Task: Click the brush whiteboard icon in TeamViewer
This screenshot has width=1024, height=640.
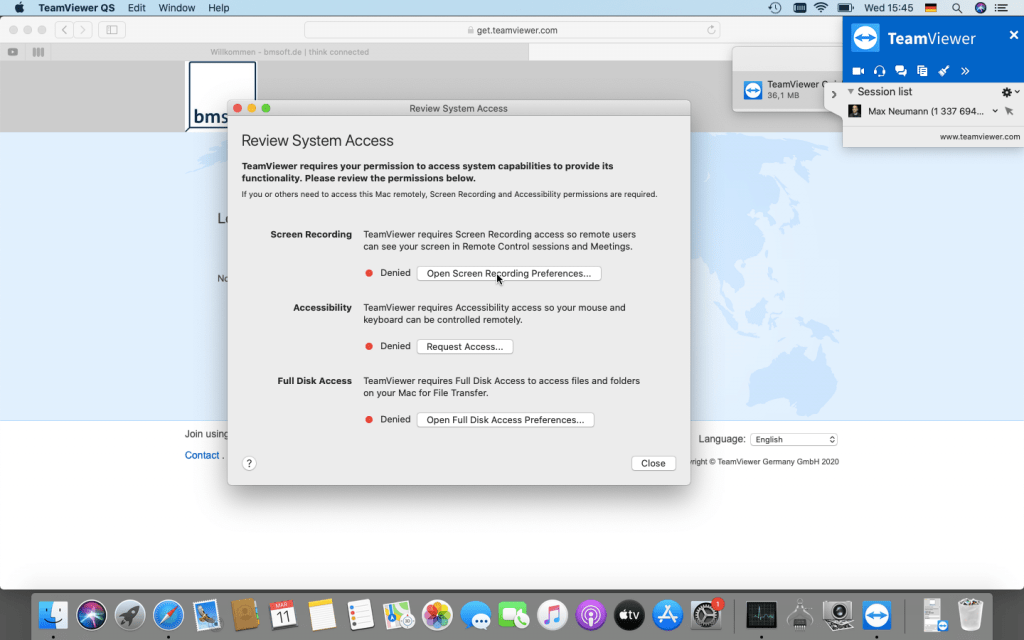Action: tap(944, 71)
